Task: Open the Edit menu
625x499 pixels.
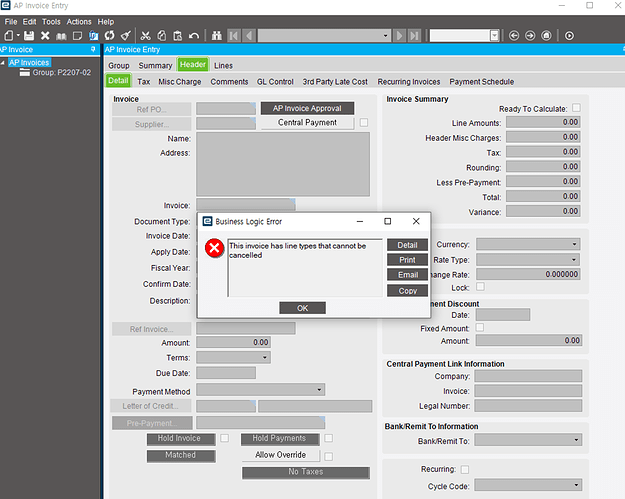Action: tap(29, 22)
